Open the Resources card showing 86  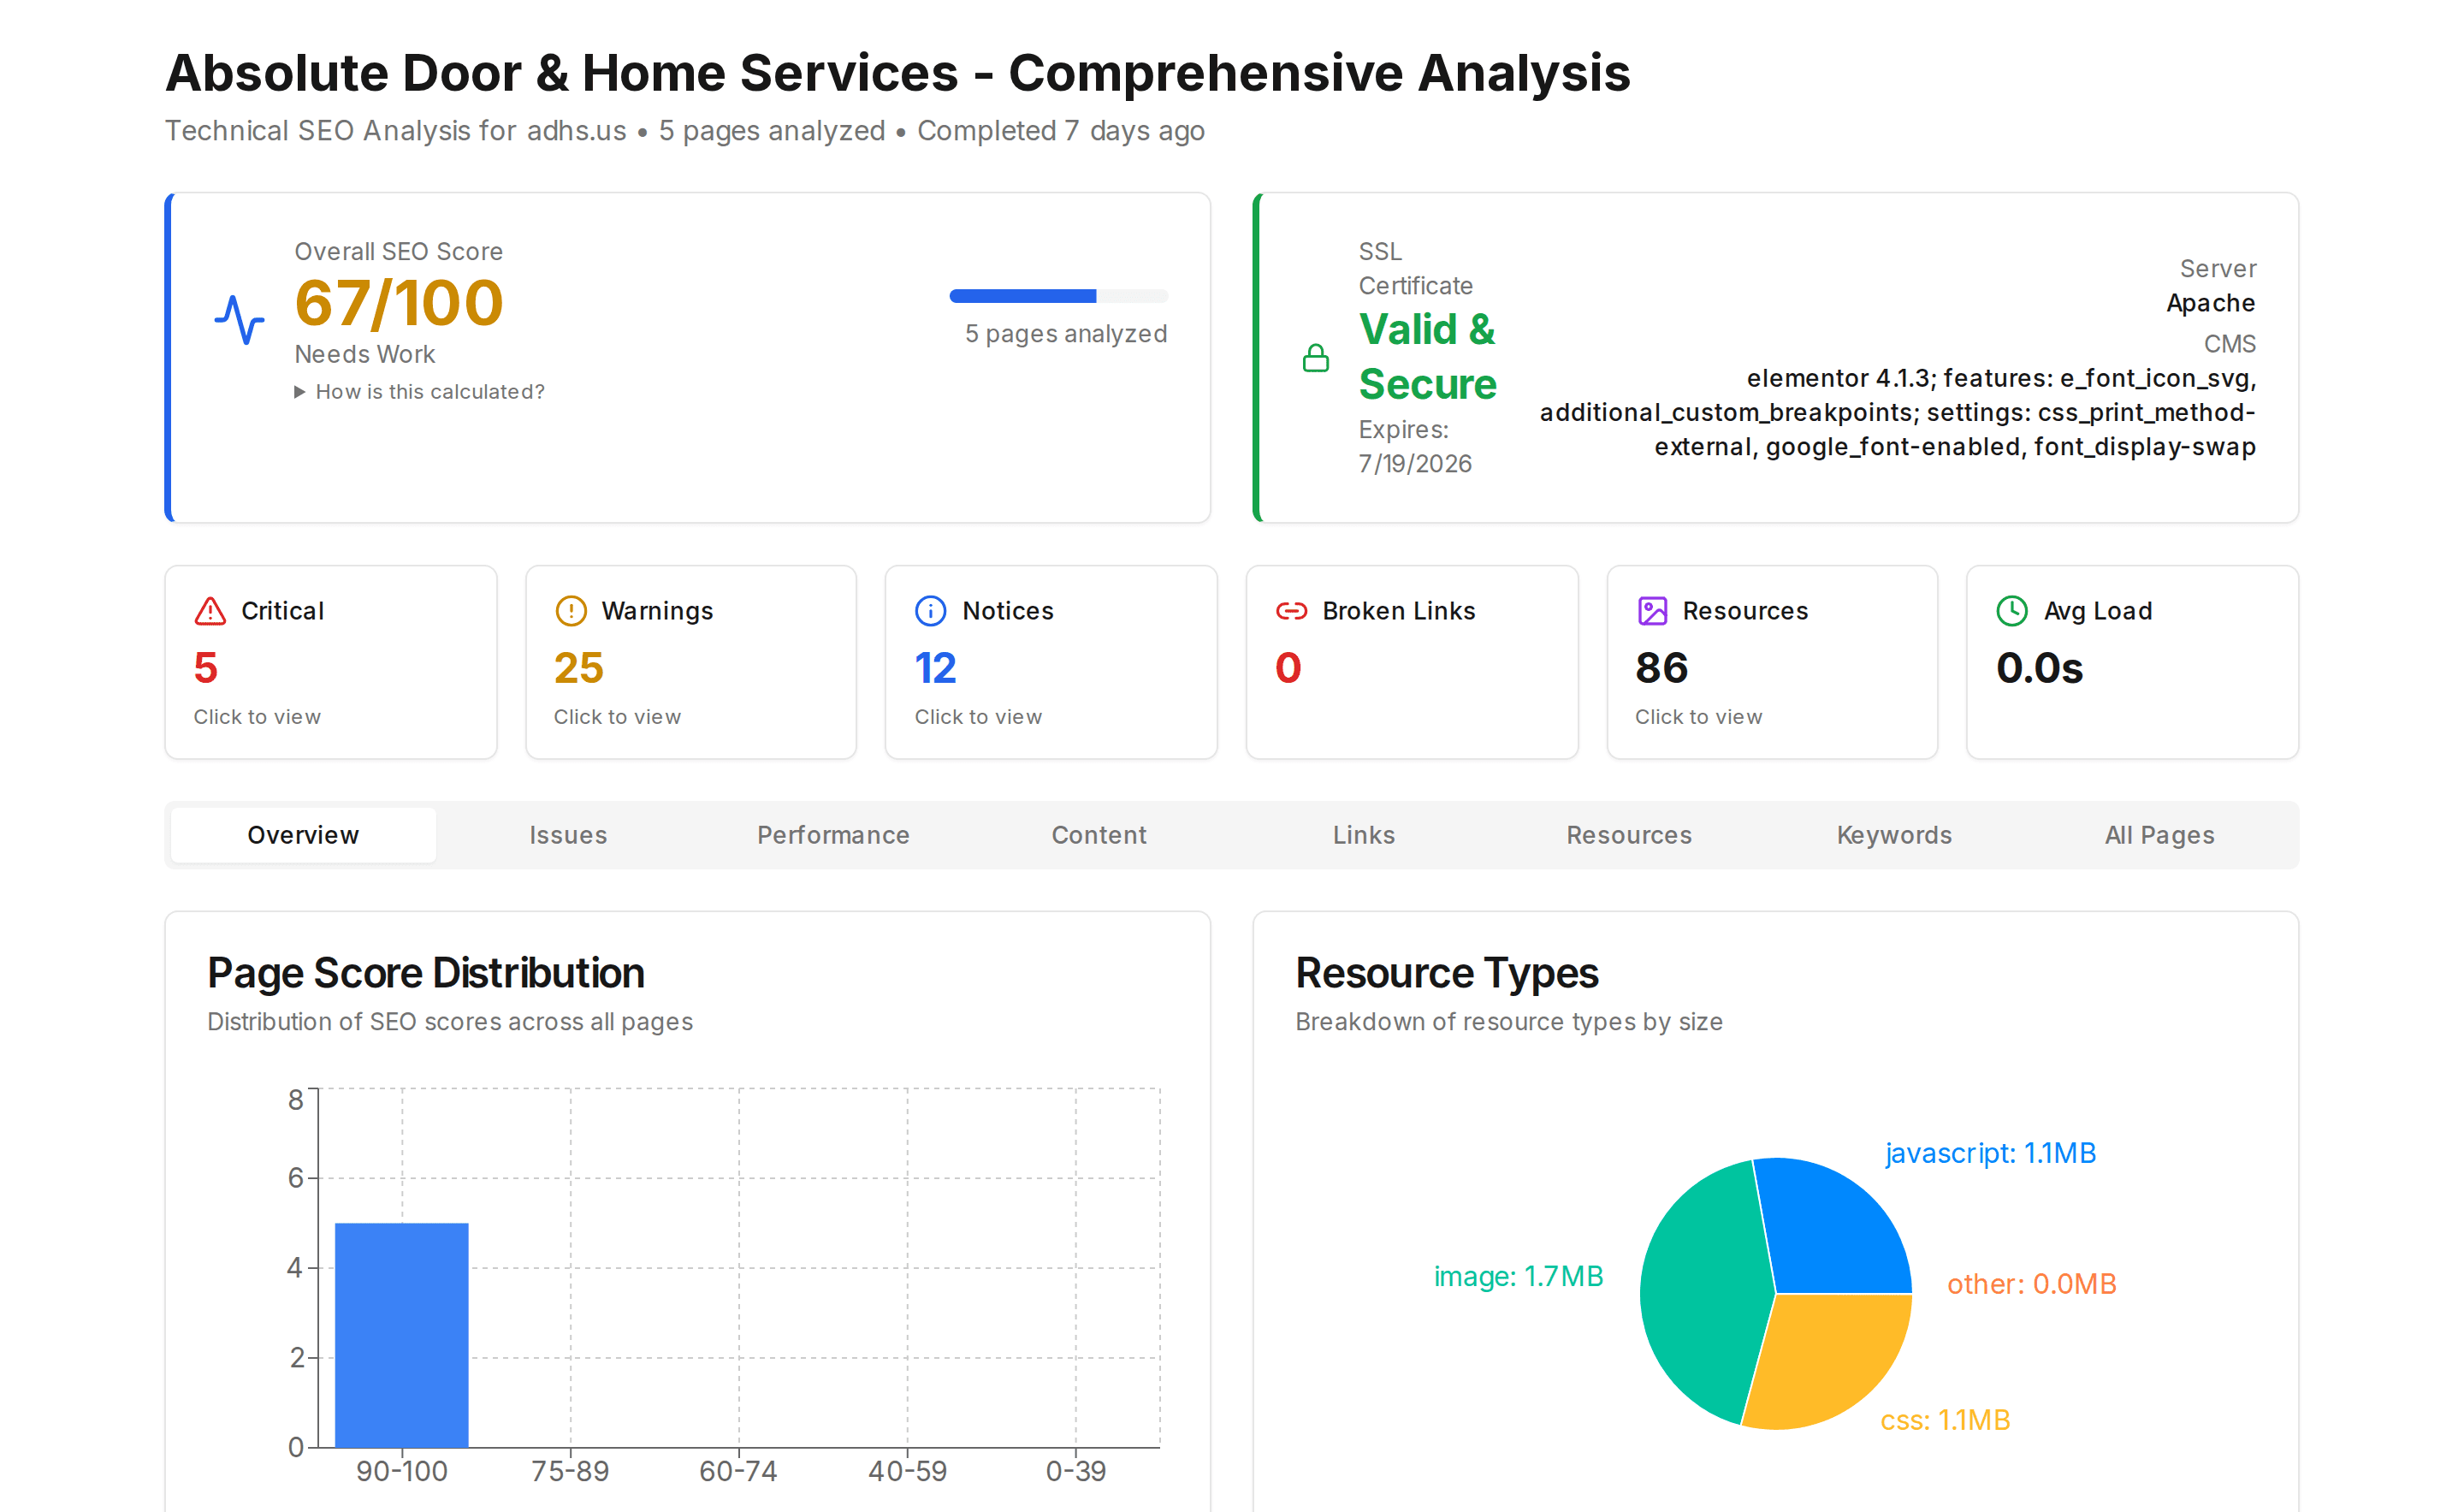1772,662
